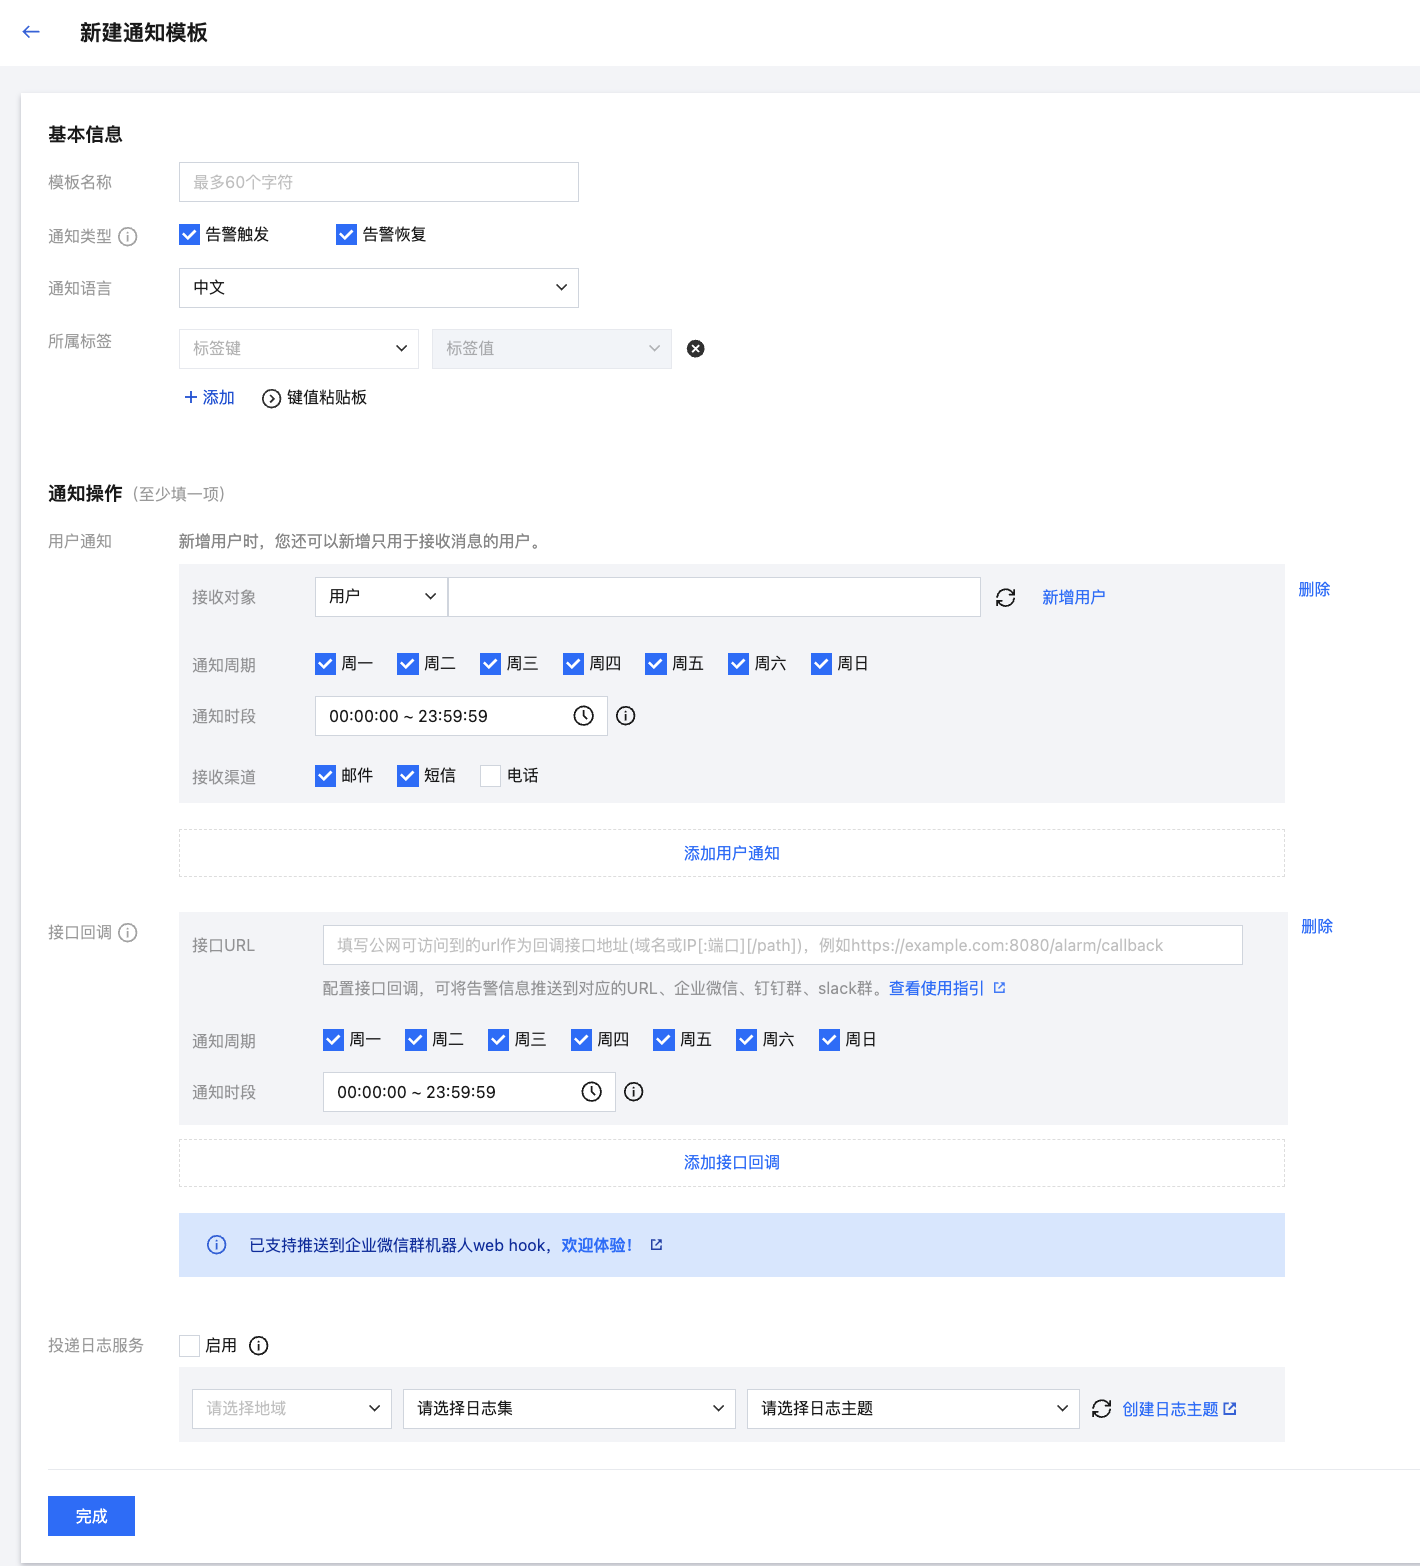Uncheck 周四 in 接口回调 cycle
1420x1566 pixels.
coord(581,1040)
